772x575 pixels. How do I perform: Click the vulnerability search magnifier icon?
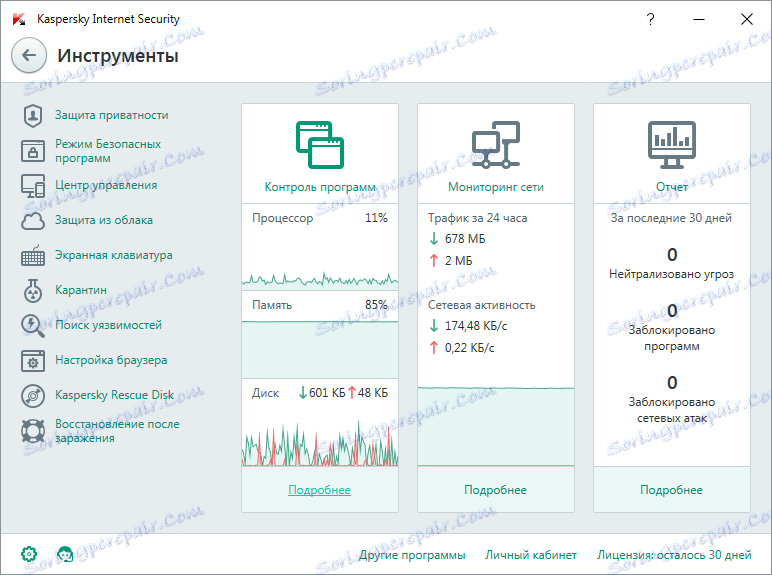tap(33, 325)
